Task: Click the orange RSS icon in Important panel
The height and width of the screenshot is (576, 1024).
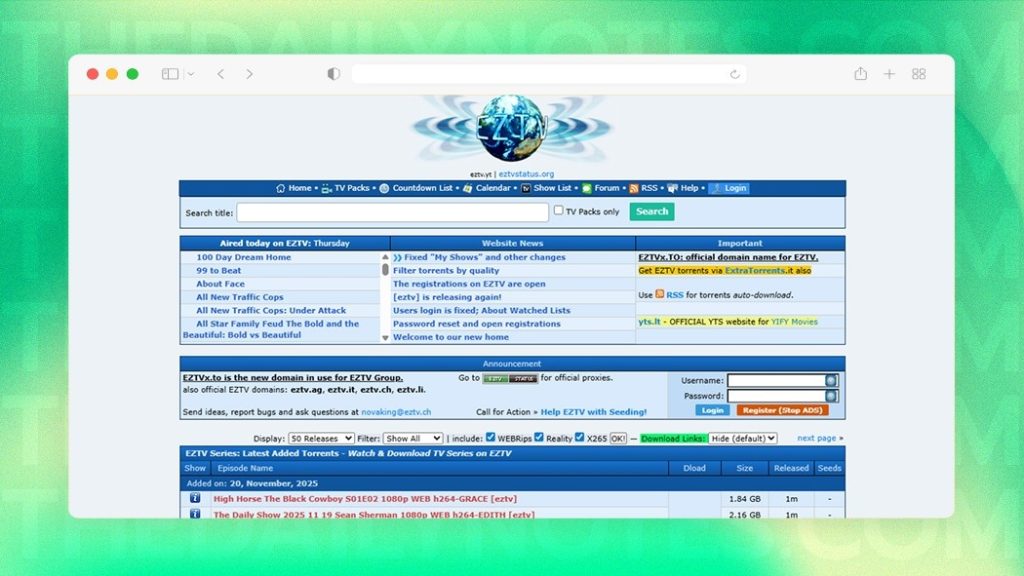Action: point(660,295)
